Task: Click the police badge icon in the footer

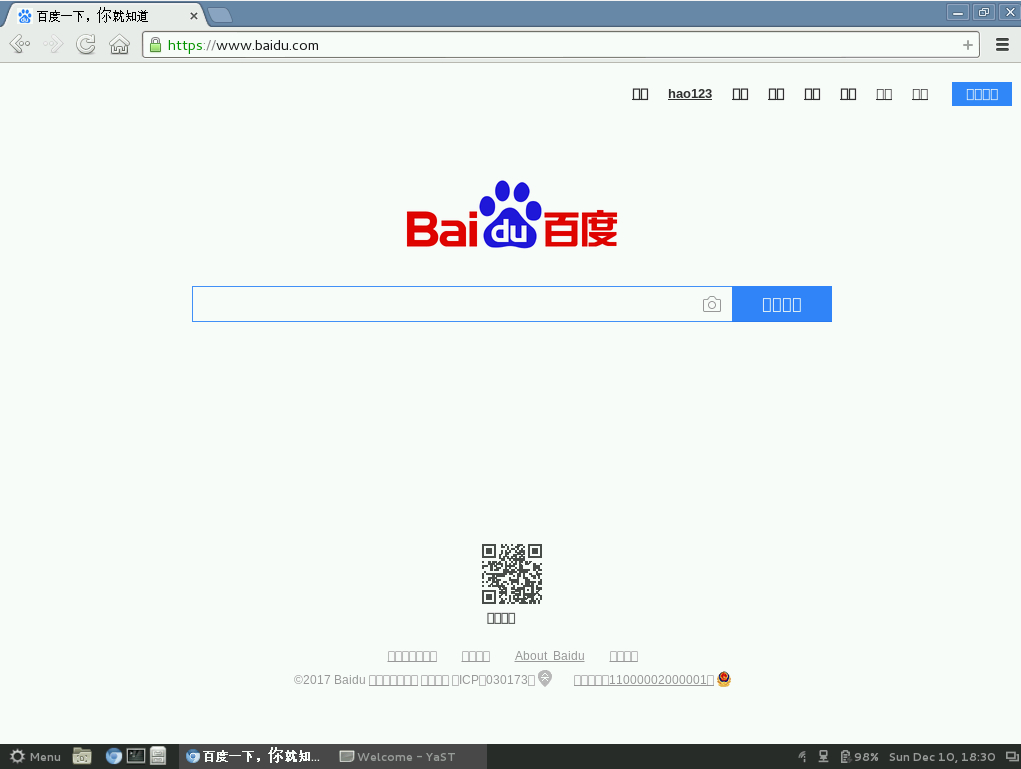Action: pyautogui.click(x=724, y=679)
